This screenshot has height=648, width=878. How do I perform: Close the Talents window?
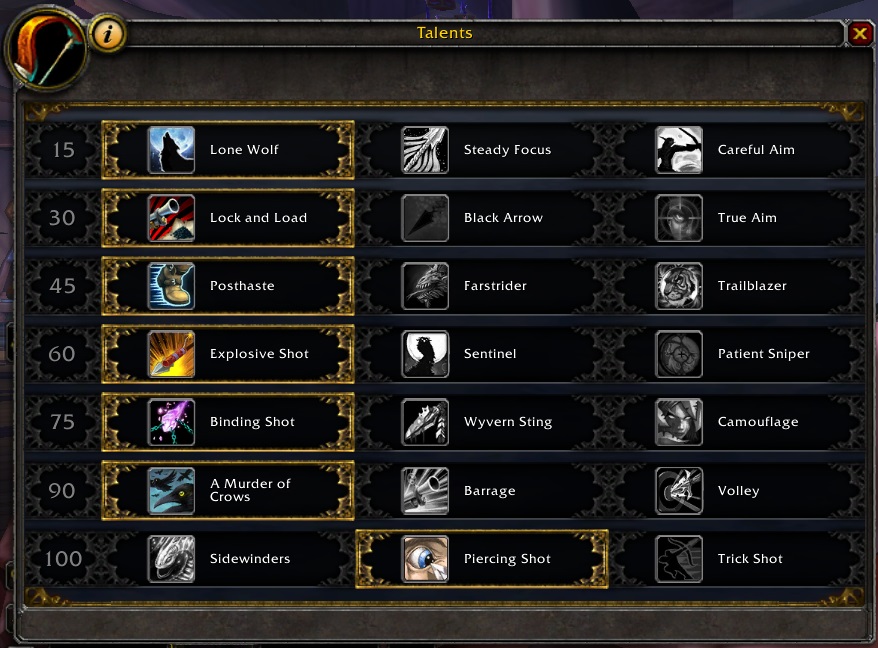(x=860, y=34)
